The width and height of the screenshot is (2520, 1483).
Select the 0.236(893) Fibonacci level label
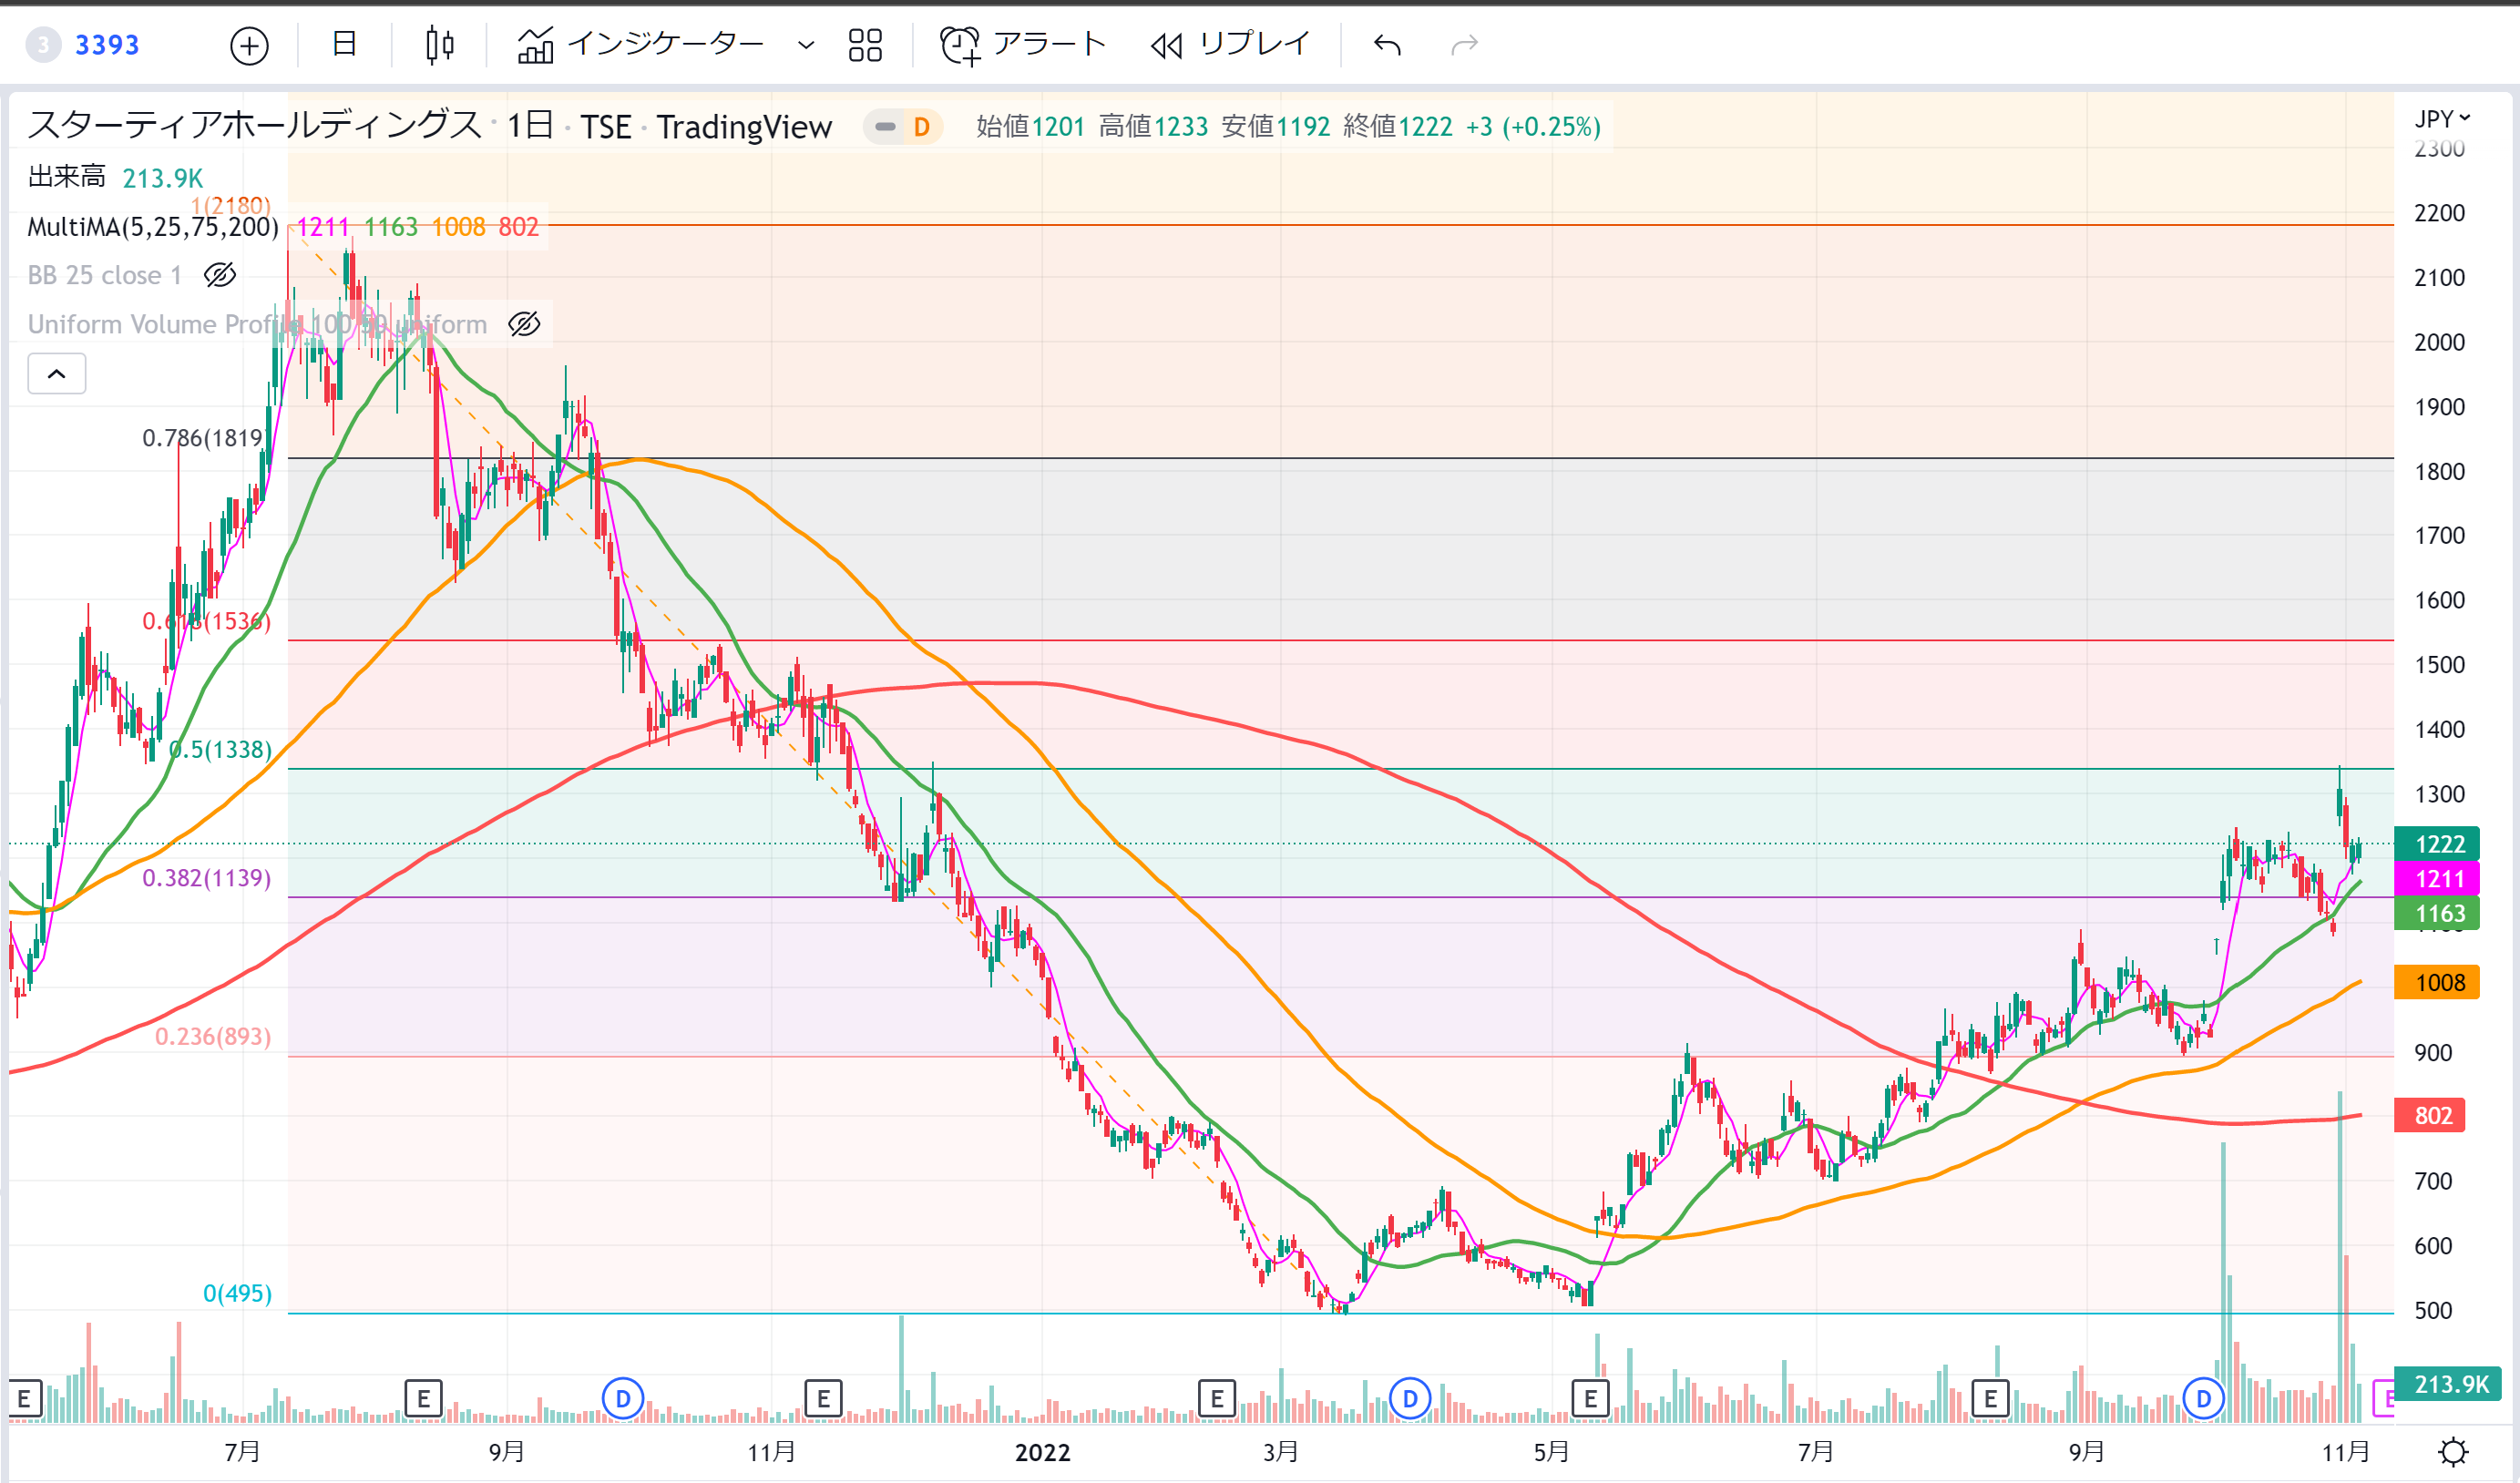(x=213, y=1036)
